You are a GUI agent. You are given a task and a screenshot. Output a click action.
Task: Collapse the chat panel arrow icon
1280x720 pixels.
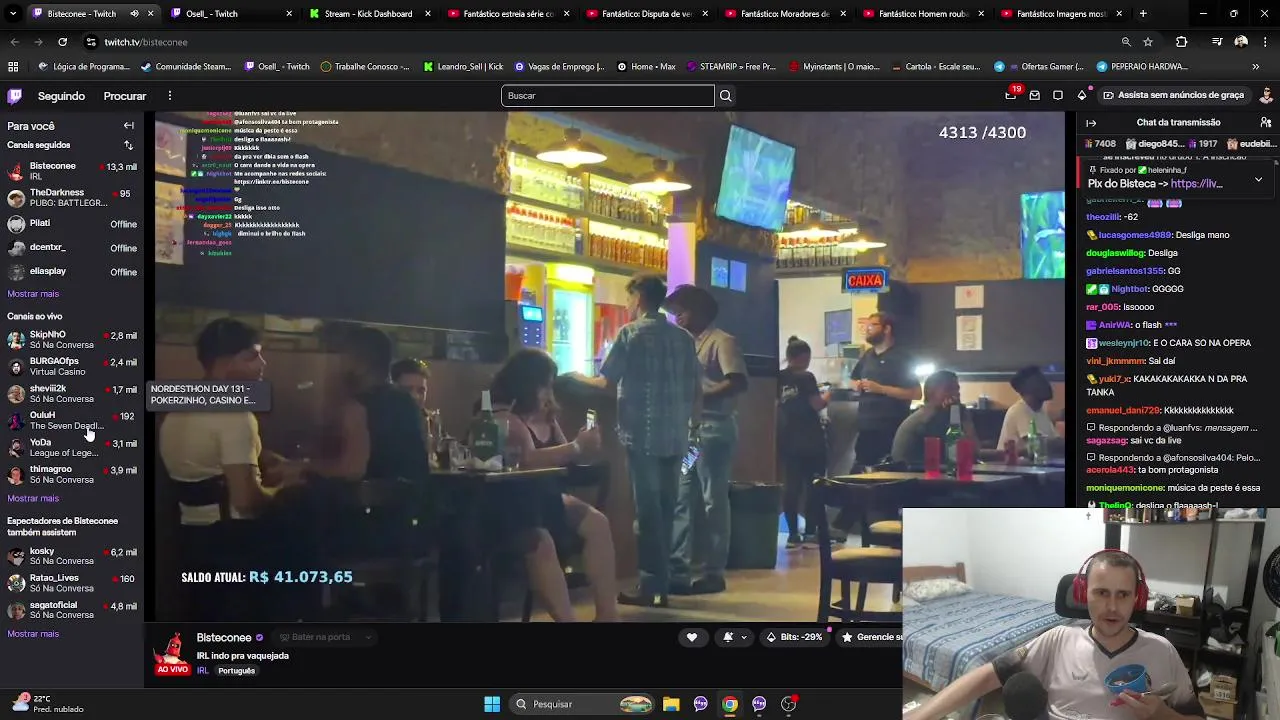click(1091, 123)
